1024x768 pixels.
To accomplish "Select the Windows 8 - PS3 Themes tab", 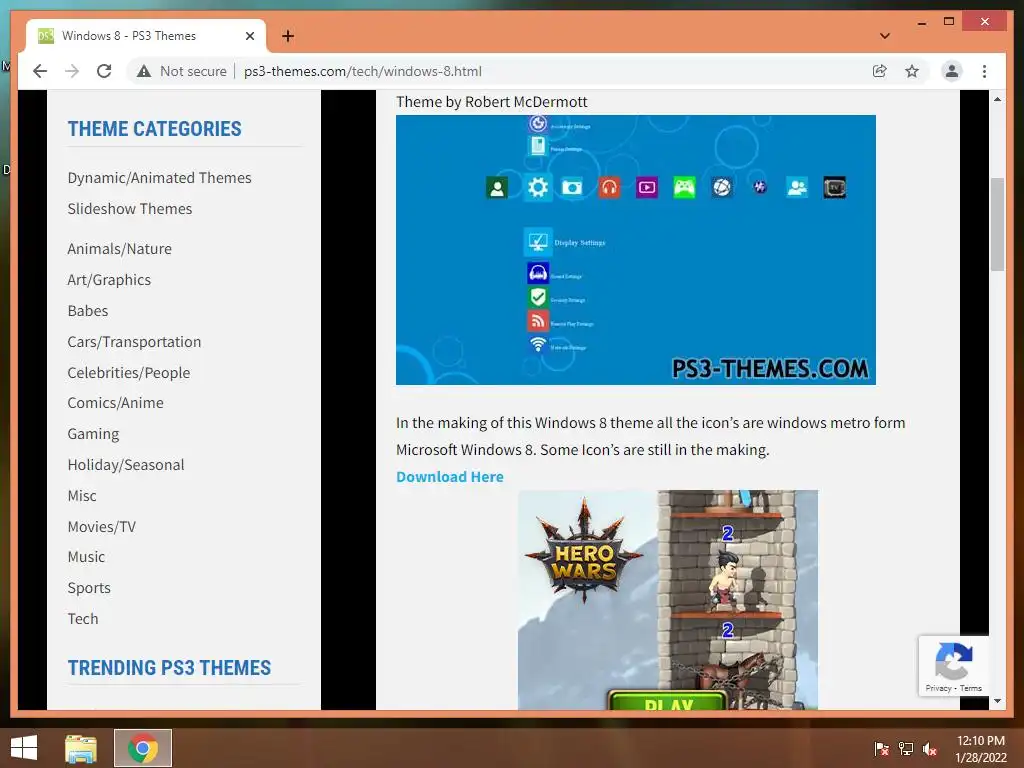I will [x=146, y=36].
